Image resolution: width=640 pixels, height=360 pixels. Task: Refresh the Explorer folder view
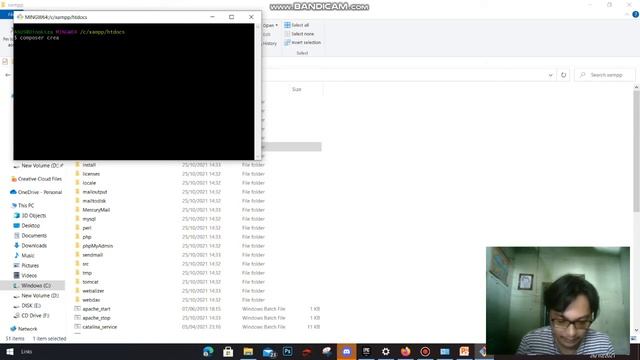564,75
